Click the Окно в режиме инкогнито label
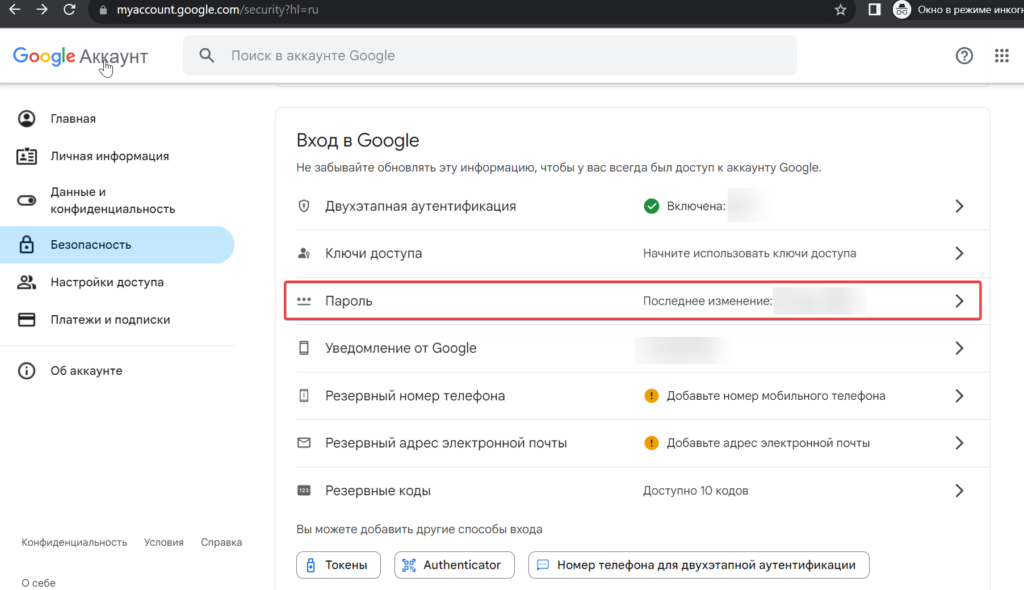Image resolution: width=1024 pixels, height=590 pixels. click(970, 10)
